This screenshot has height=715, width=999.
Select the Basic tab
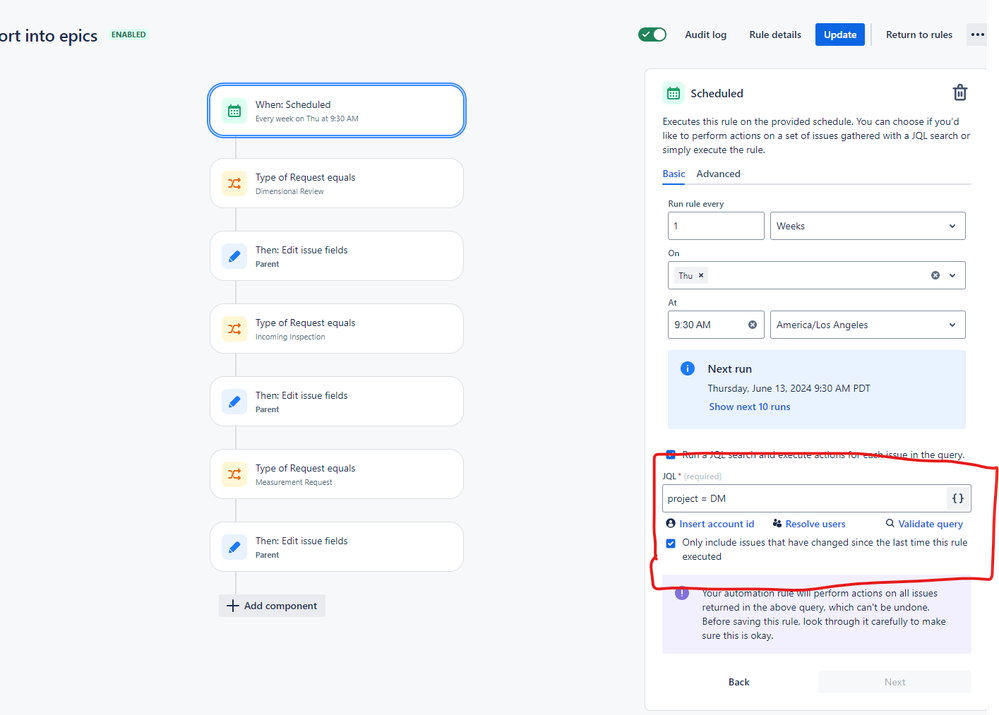[x=673, y=173]
